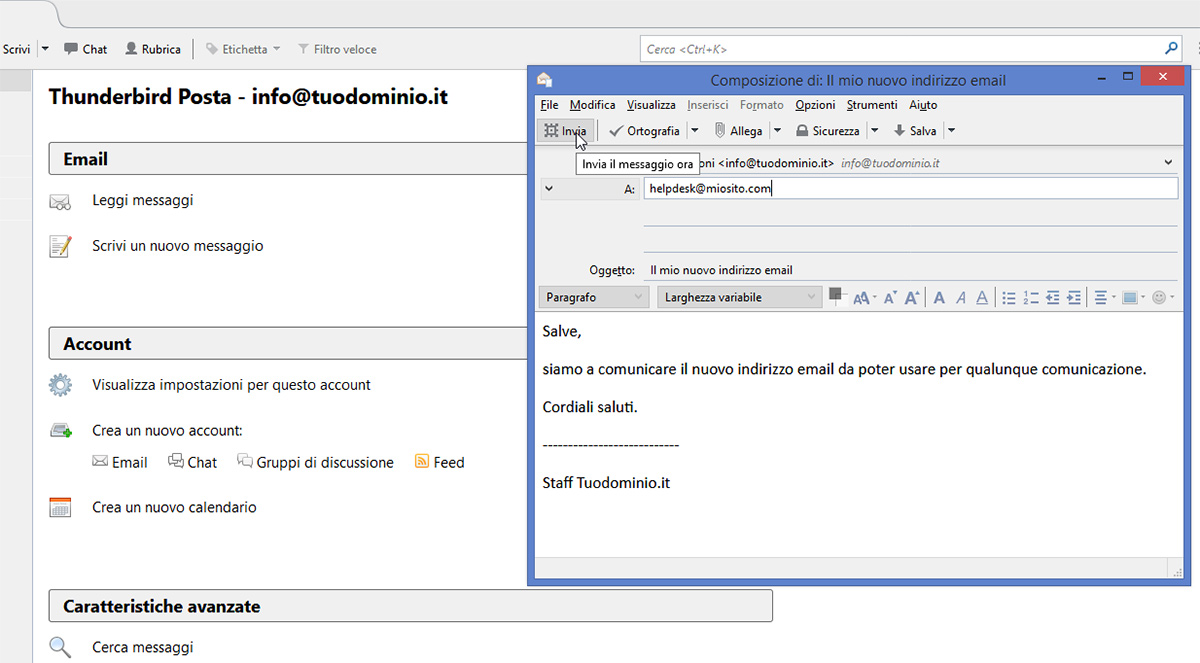Click the Cerca search box
1200x663 pixels.
click(911, 49)
